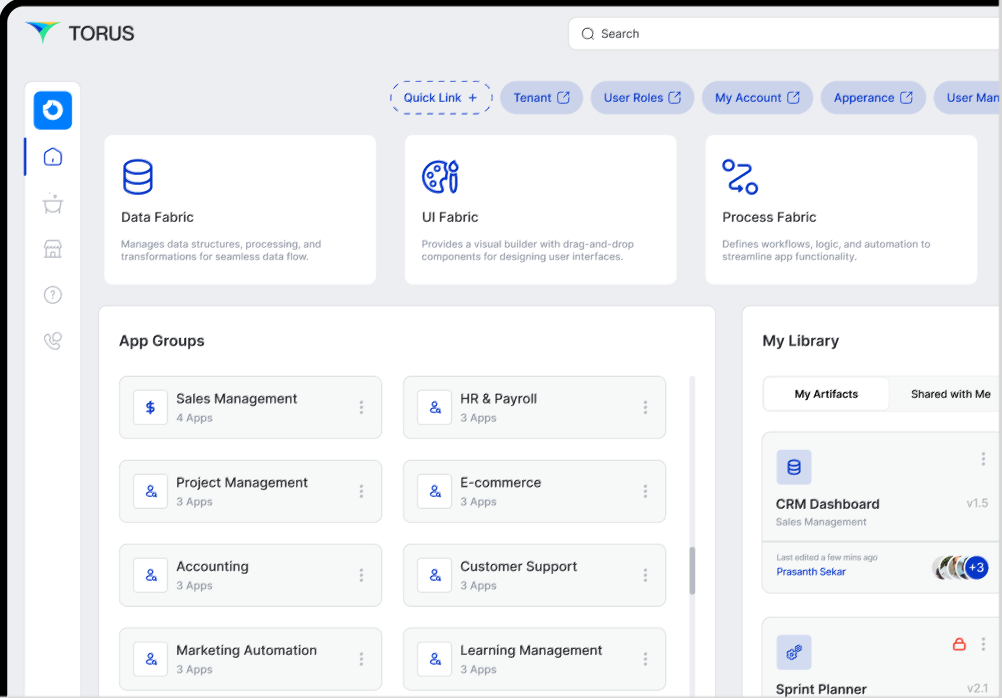This screenshot has width=1002, height=698.
Task: Switch to the Shared with Me tab
Action: pyautogui.click(x=950, y=394)
